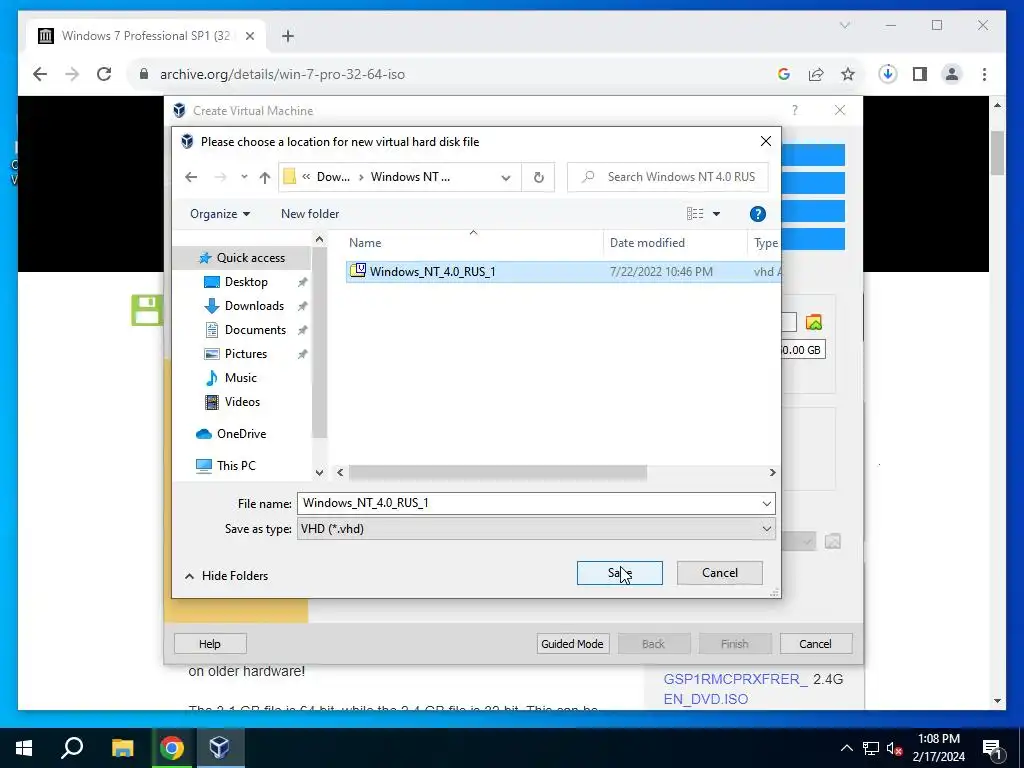Switch to Guided Mode in the wizard

pos(572,644)
